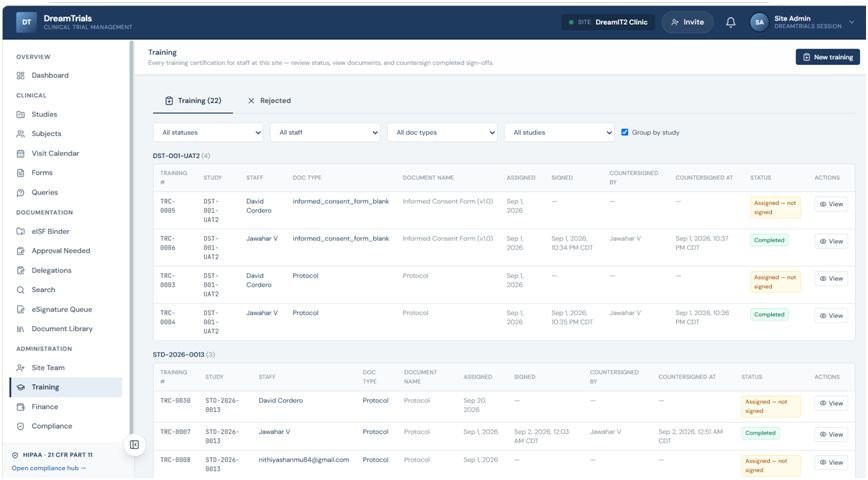Switch to the Training (22) tab
The height and width of the screenshot is (480, 868).
(193, 101)
